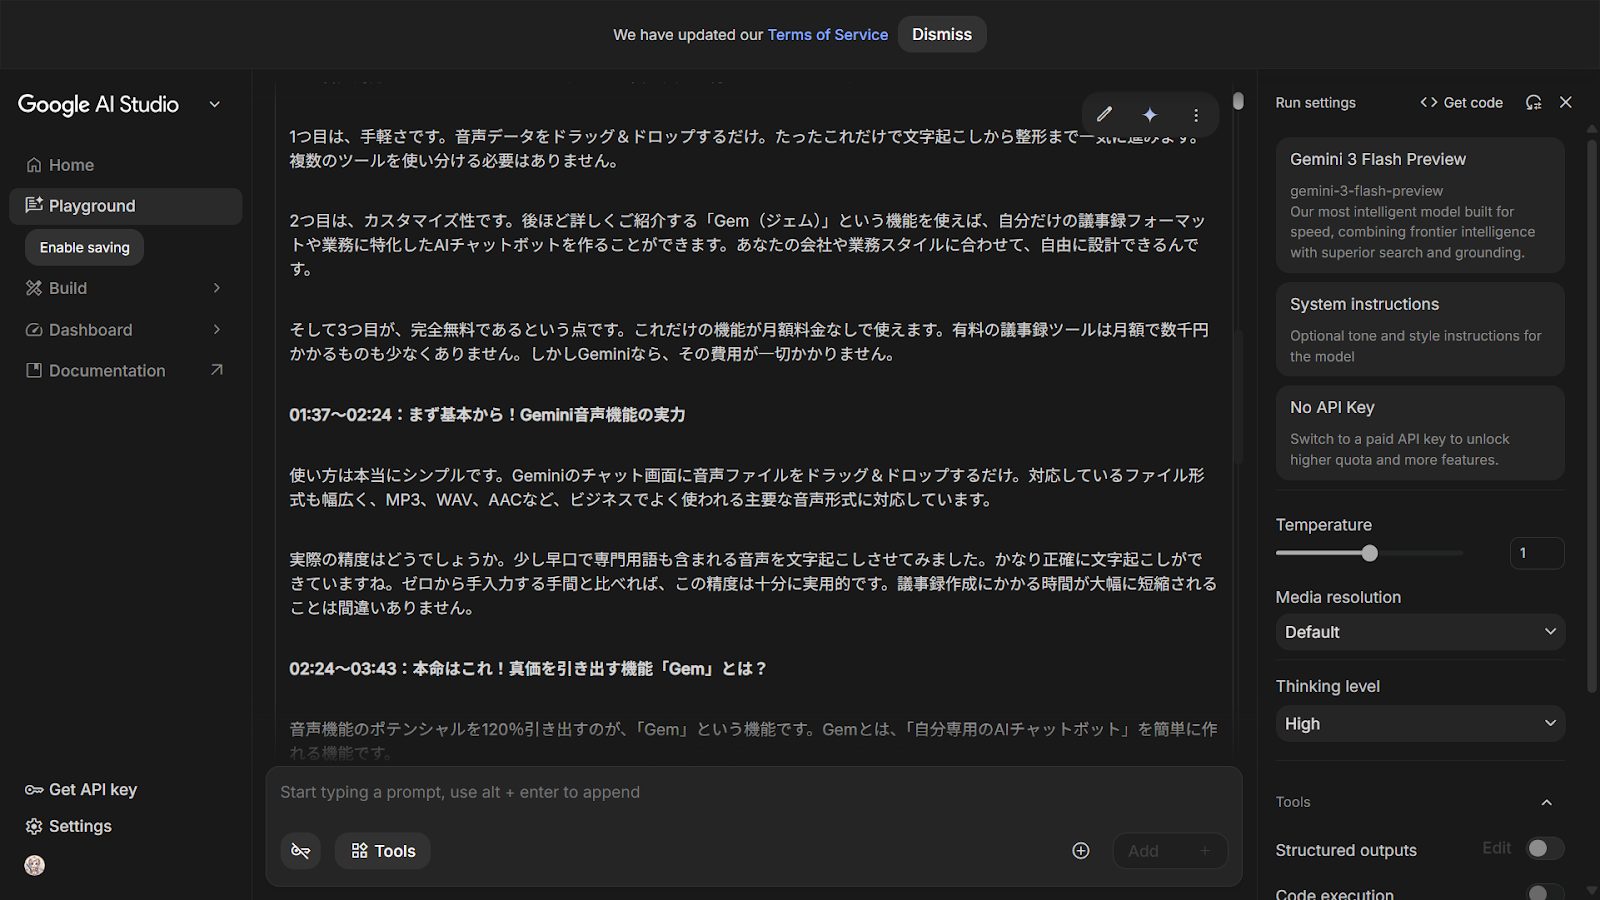Click the sparkle rerun icon

(x=1150, y=115)
